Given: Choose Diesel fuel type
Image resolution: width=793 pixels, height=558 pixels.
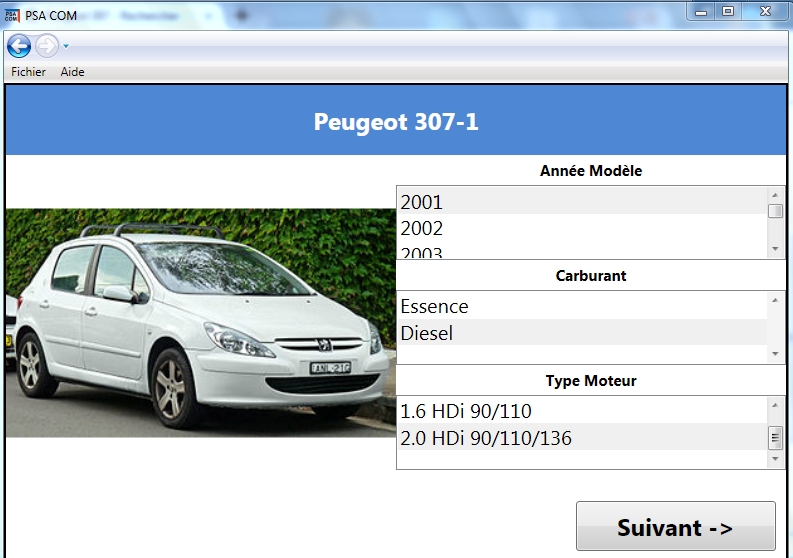Looking at the screenshot, I should click(582, 333).
